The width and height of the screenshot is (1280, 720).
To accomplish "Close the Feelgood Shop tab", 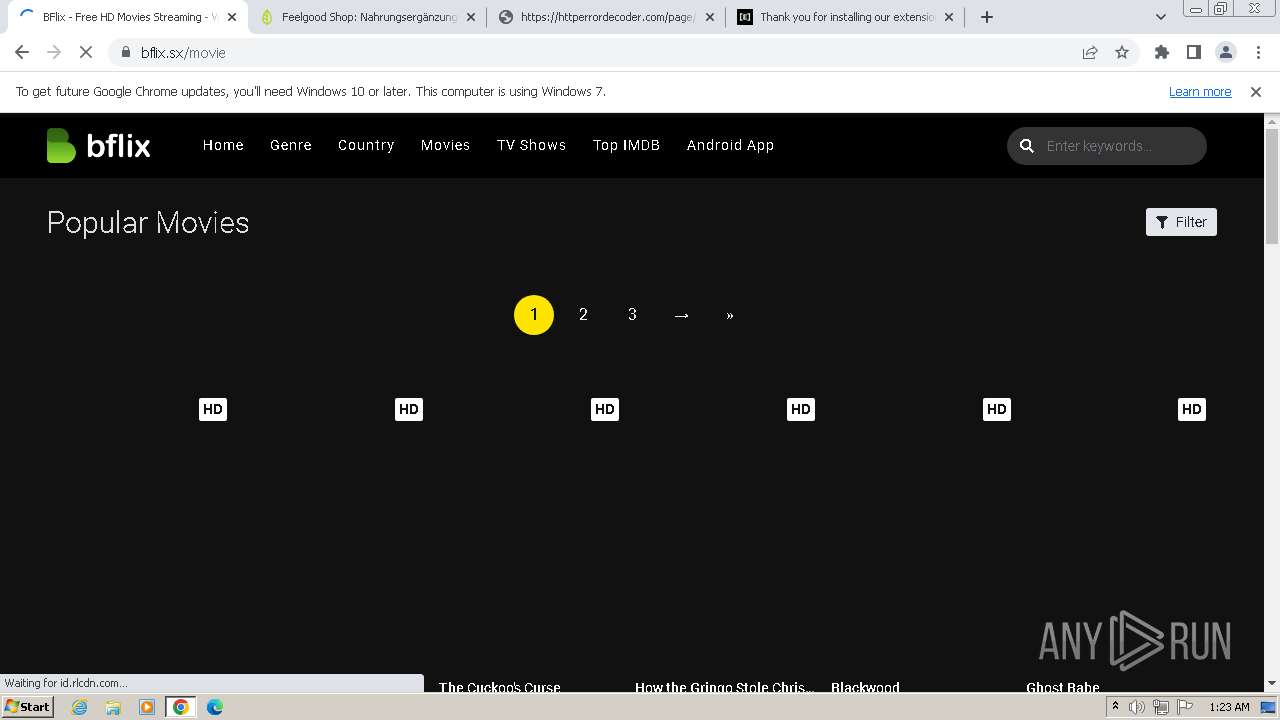I will point(471,17).
